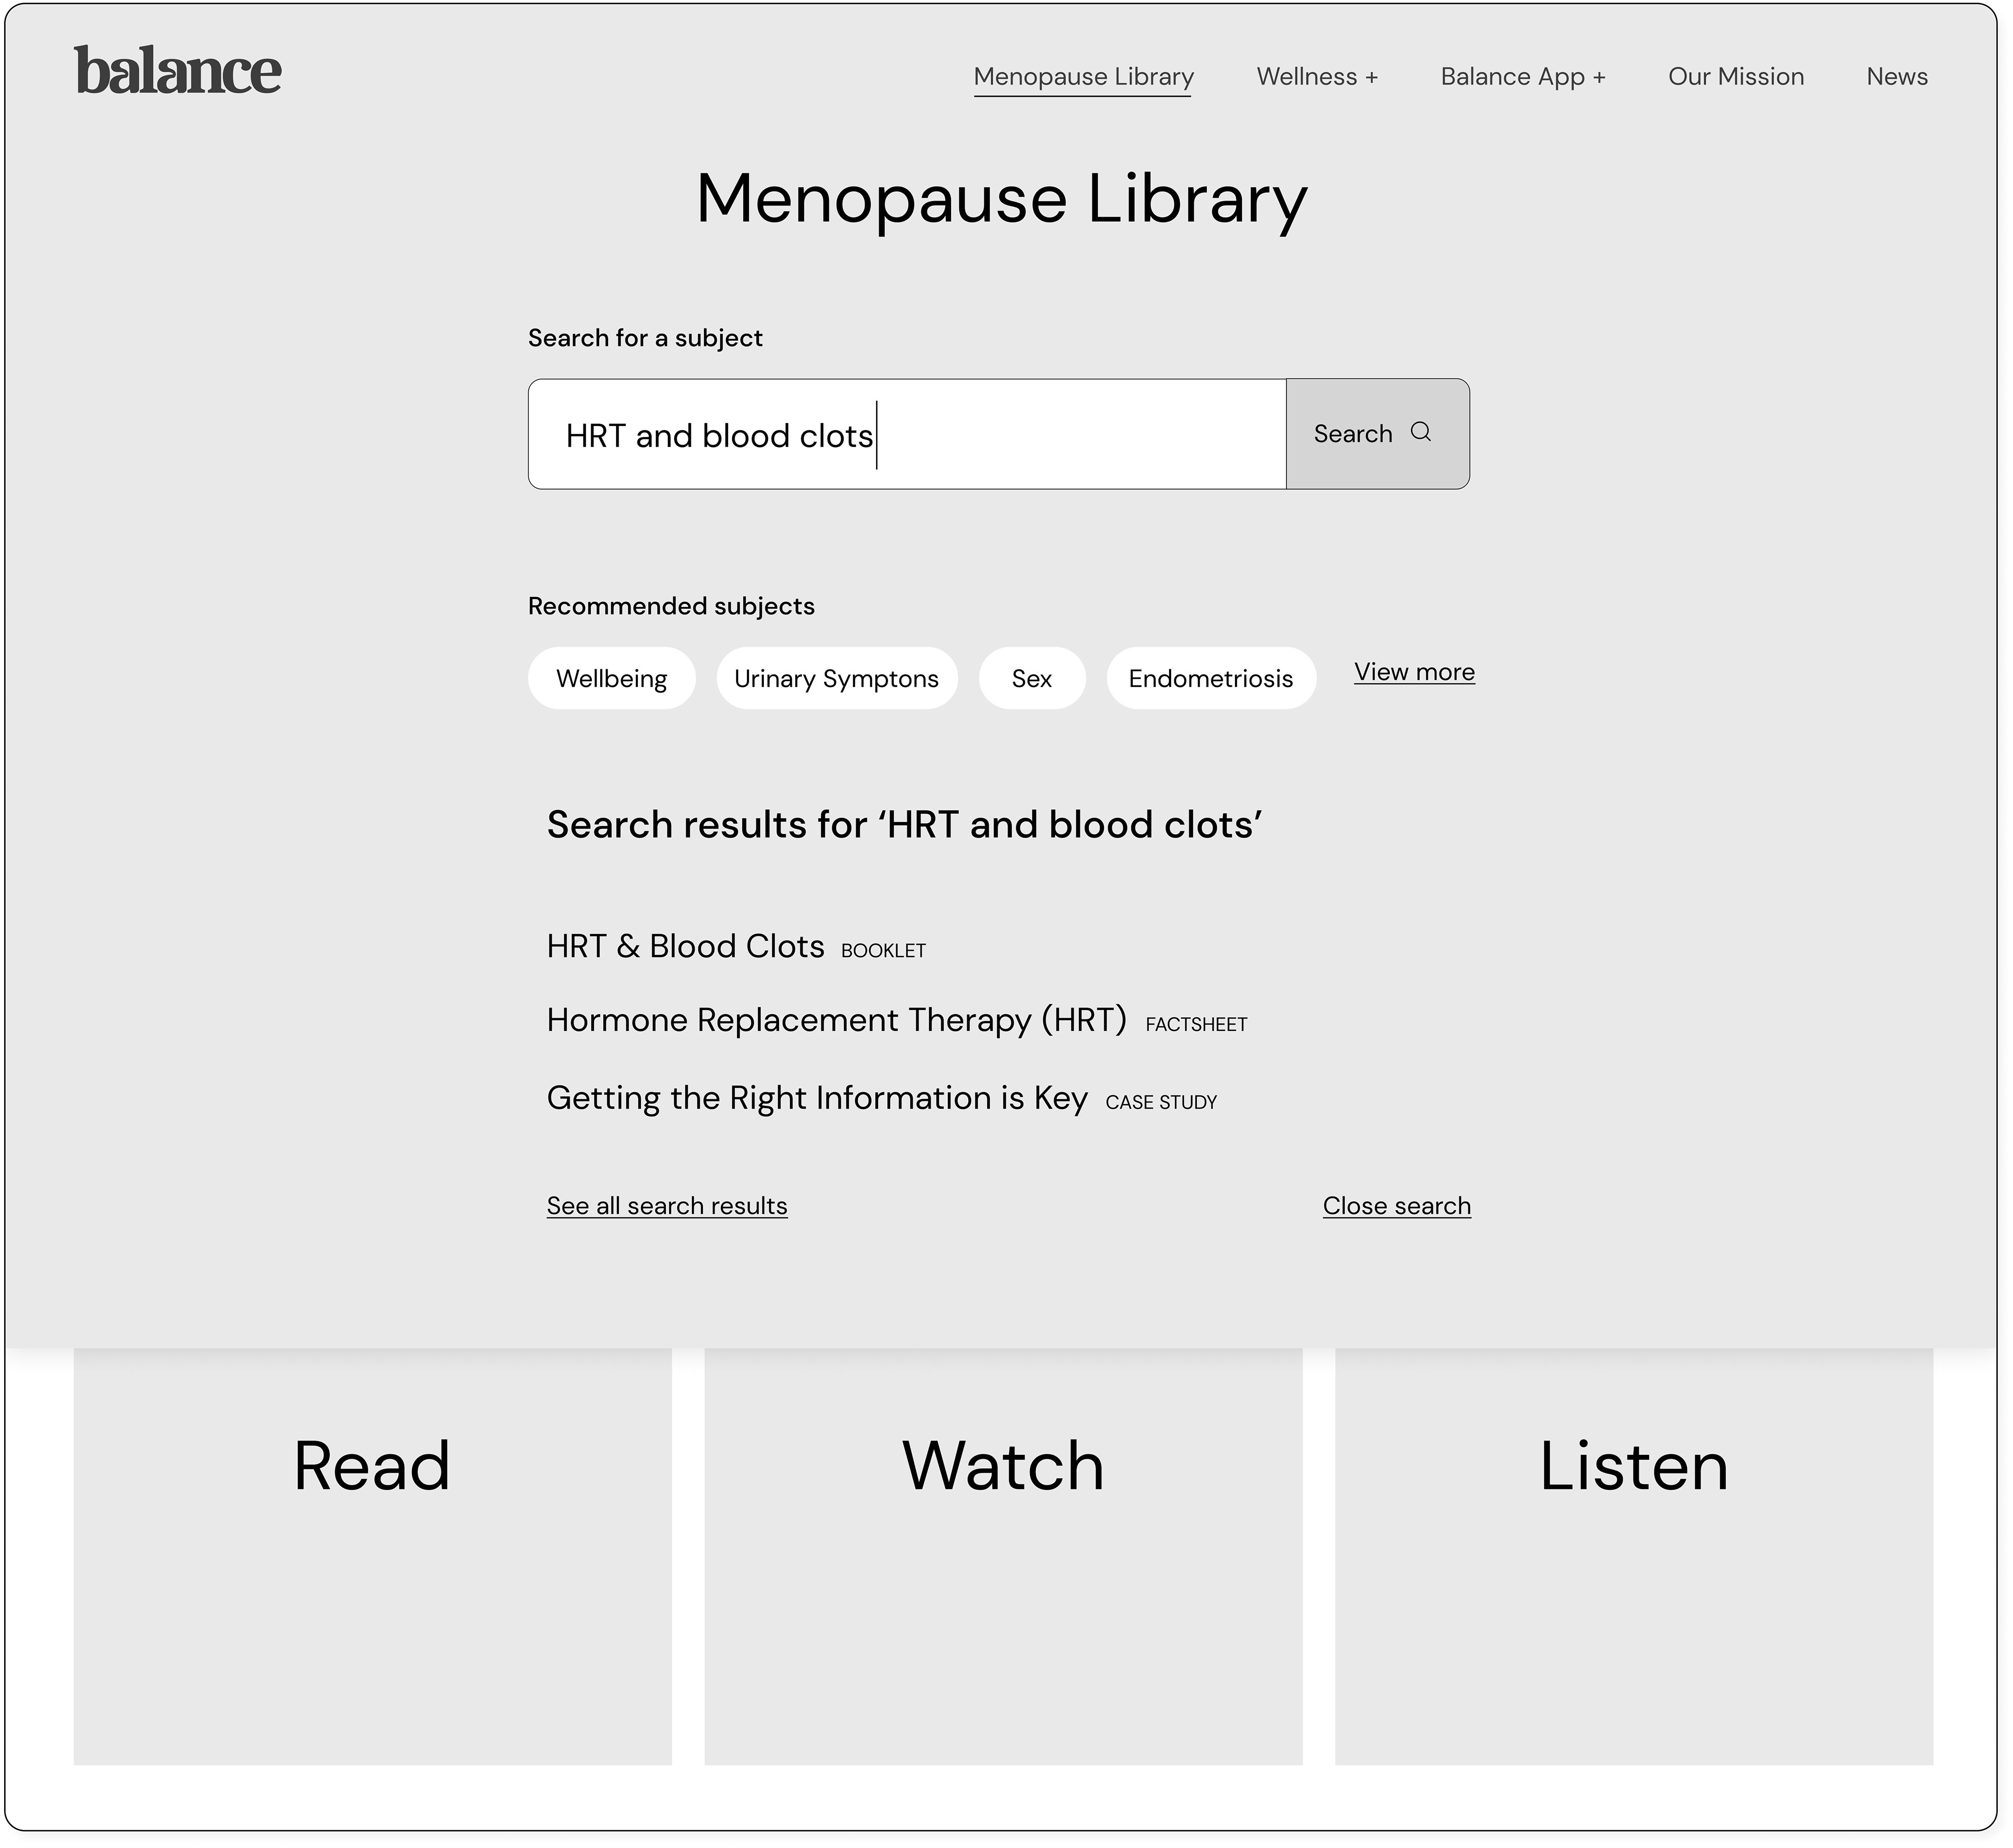Open the News nav link
The height and width of the screenshot is (1848, 2013).
1897,77
